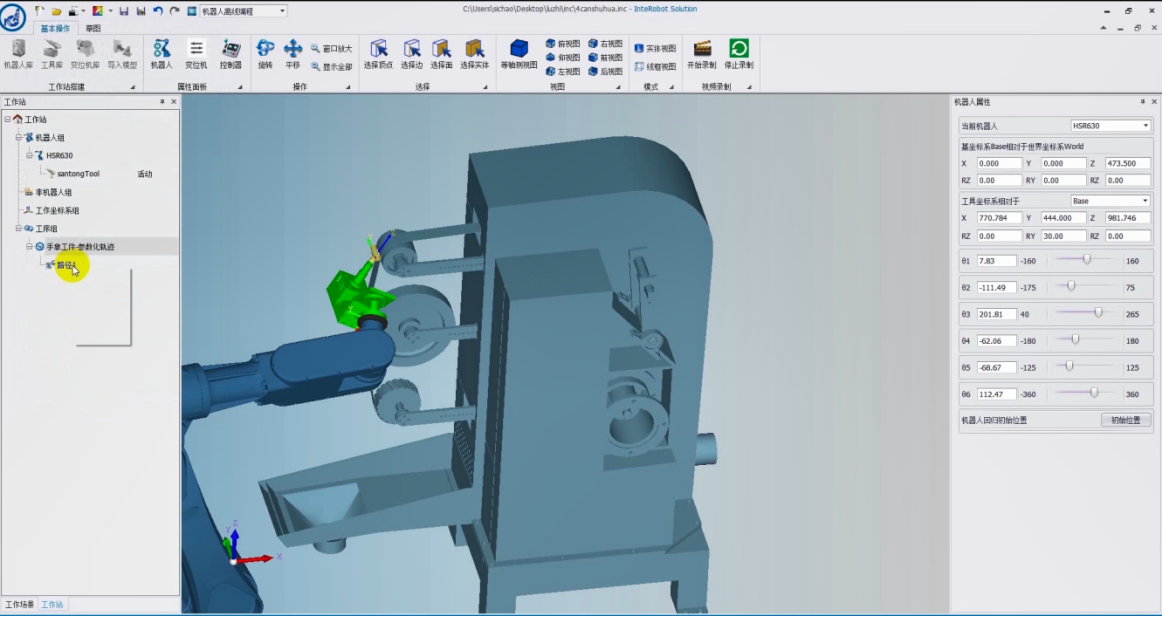Select the 旋转 rotate view tool
The width and height of the screenshot is (1162, 617).
(265, 55)
